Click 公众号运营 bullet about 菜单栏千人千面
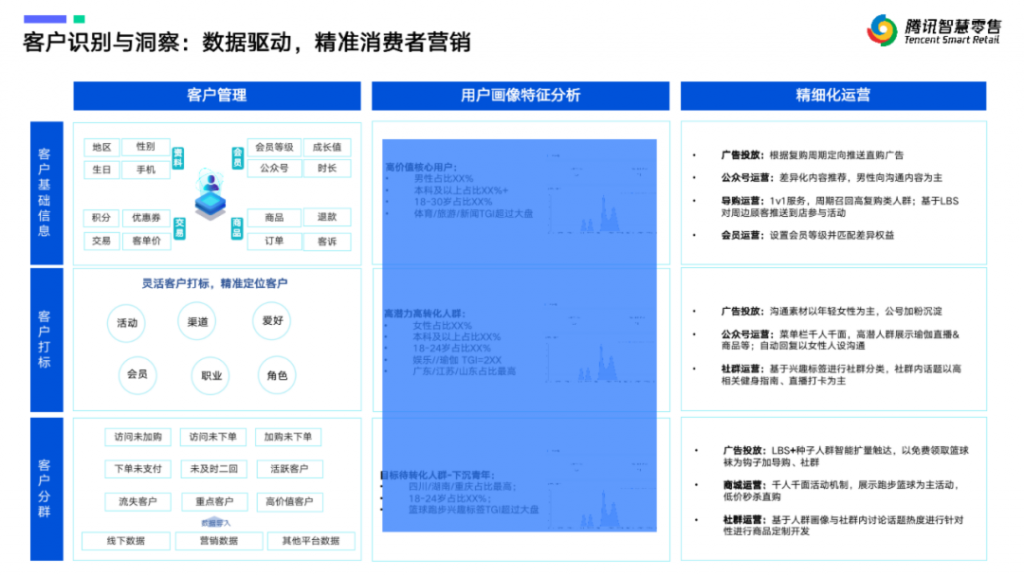This screenshot has height=576, width=1024. click(x=840, y=340)
